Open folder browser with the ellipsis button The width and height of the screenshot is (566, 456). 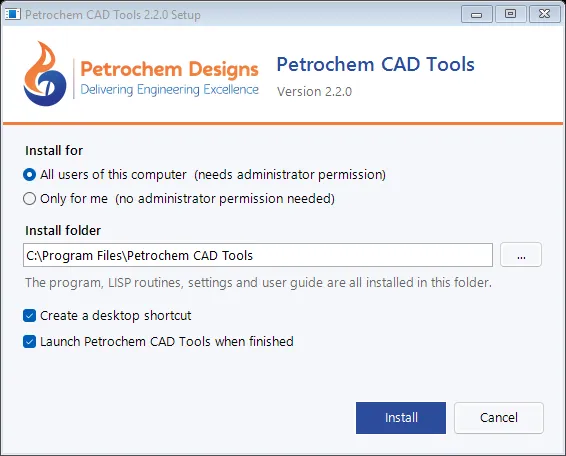pyautogui.click(x=521, y=255)
